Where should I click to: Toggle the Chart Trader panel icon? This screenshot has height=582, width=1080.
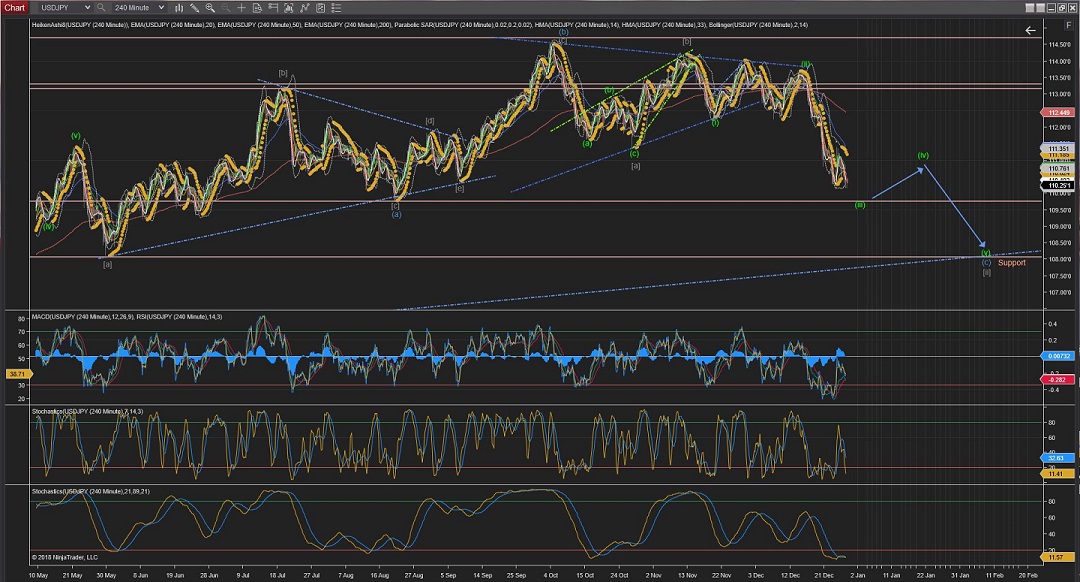pyautogui.click(x=273, y=8)
